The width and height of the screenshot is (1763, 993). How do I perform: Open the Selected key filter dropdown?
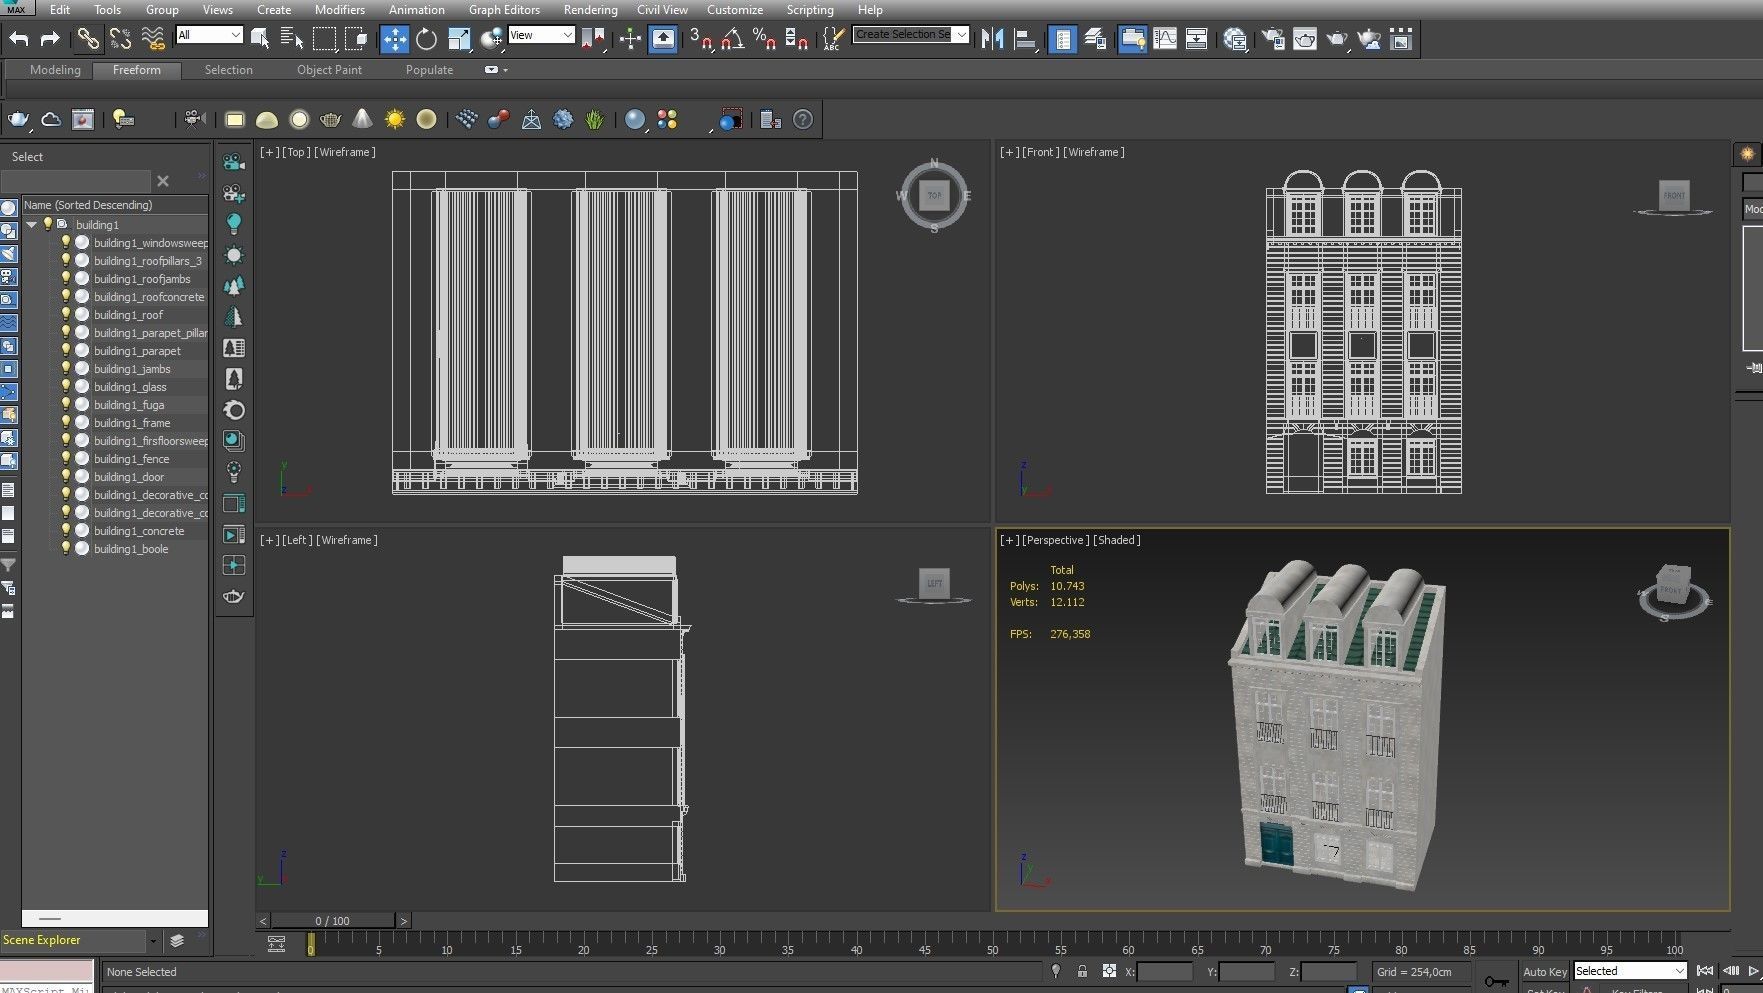1630,971
